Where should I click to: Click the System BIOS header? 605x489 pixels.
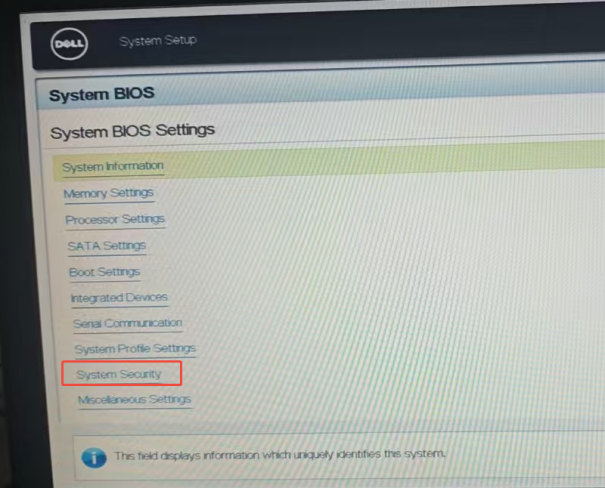[x=101, y=95]
